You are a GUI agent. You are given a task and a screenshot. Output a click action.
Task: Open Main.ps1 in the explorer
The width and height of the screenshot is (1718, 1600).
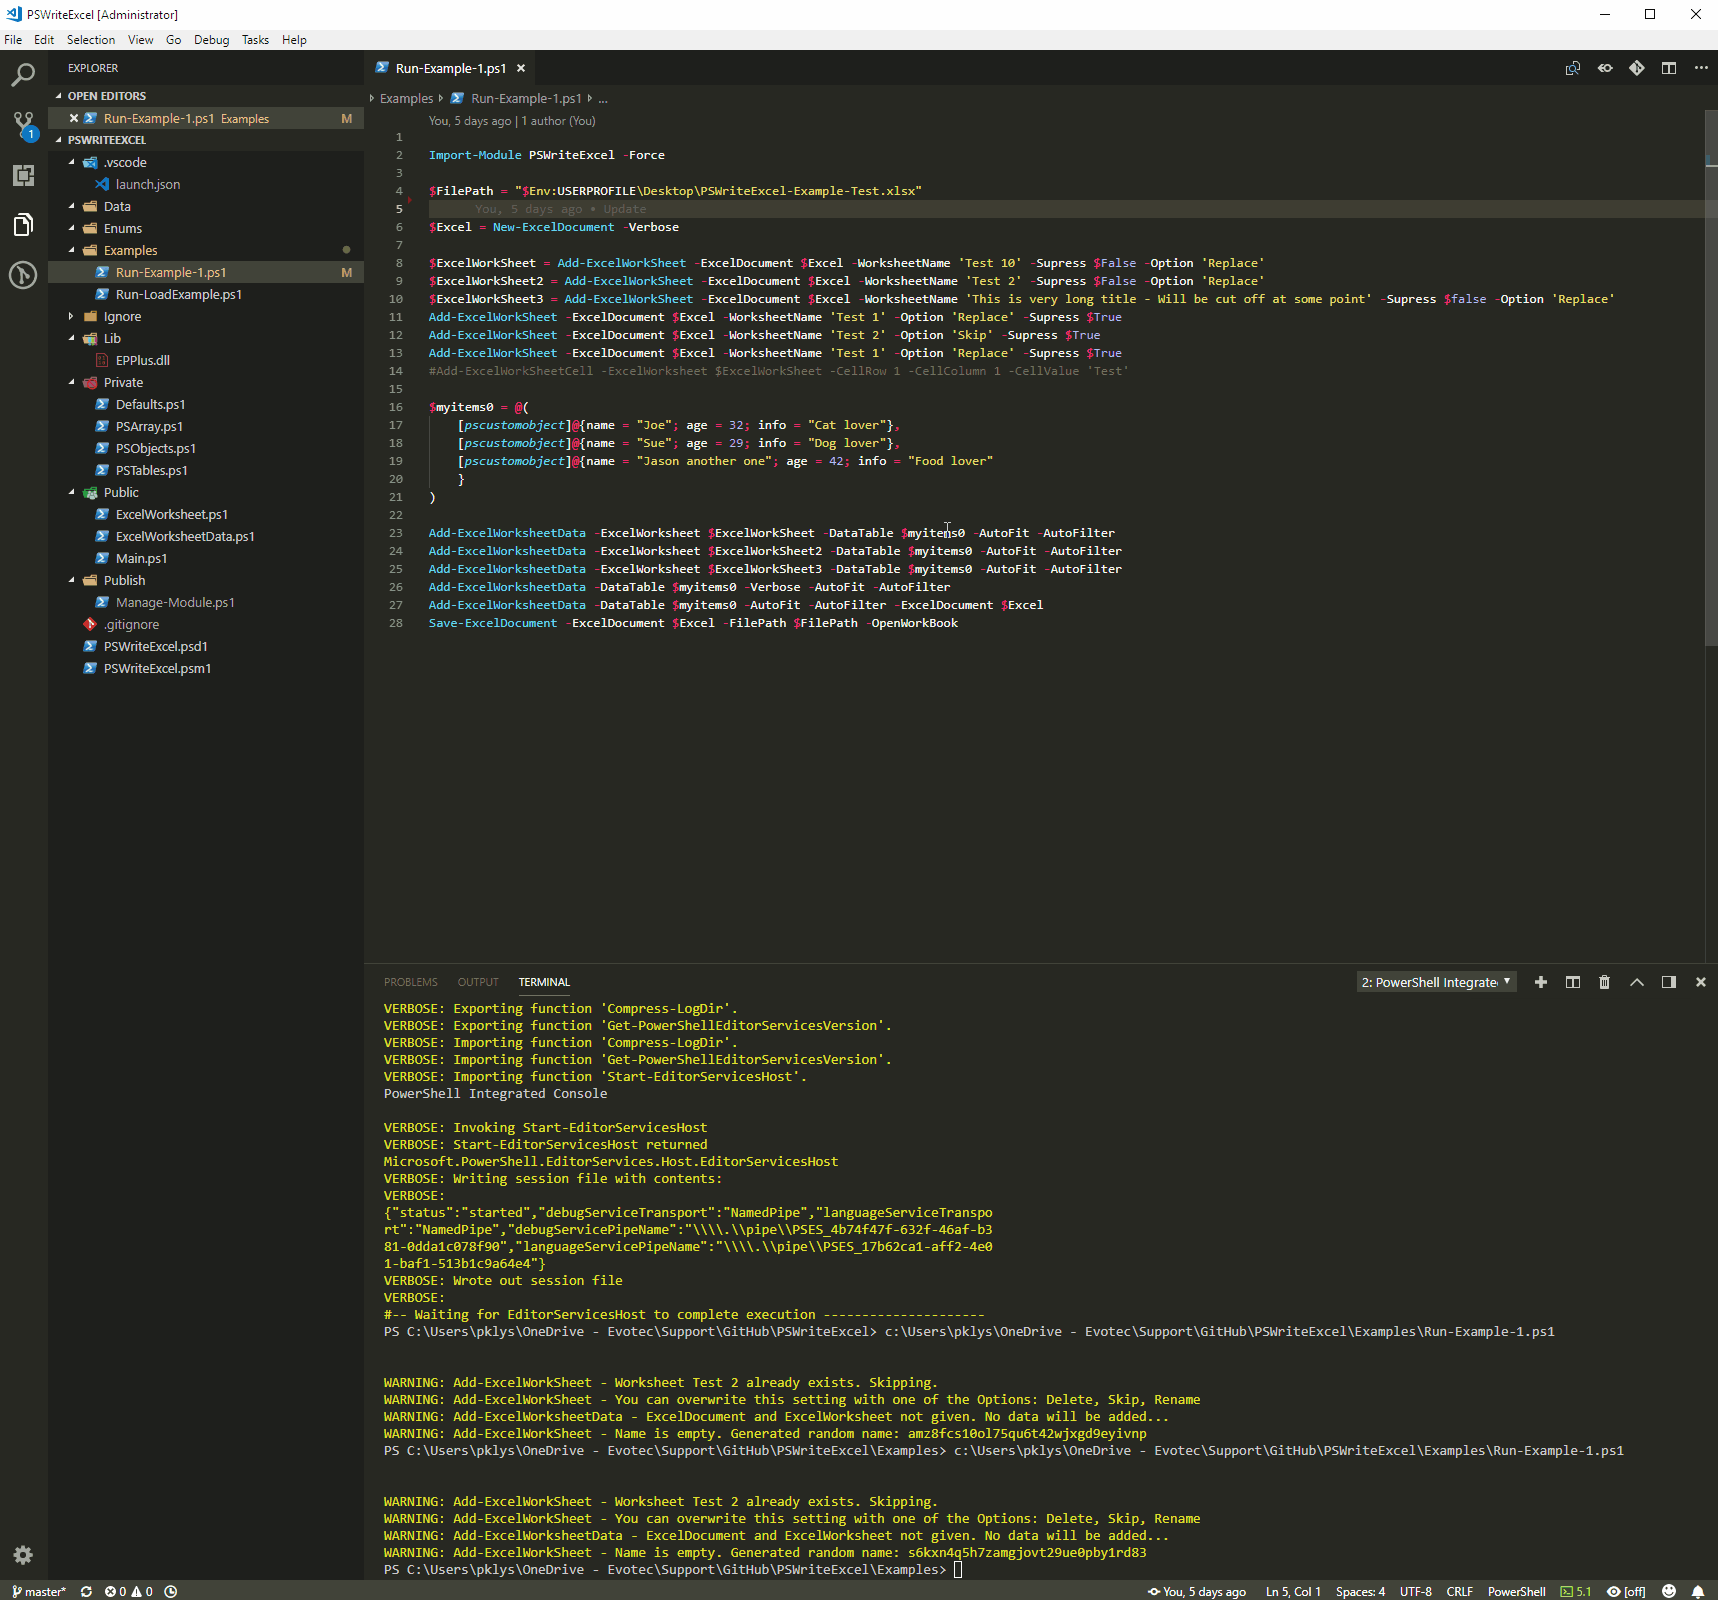(141, 558)
